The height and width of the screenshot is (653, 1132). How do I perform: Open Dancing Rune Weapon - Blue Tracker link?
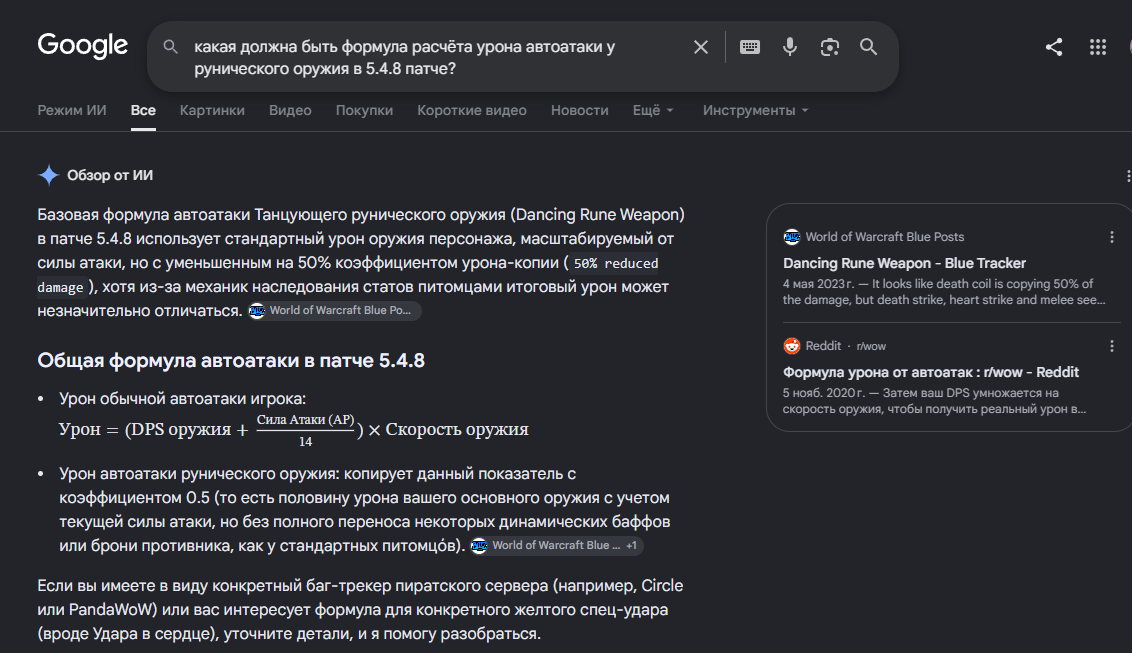click(904, 263)
